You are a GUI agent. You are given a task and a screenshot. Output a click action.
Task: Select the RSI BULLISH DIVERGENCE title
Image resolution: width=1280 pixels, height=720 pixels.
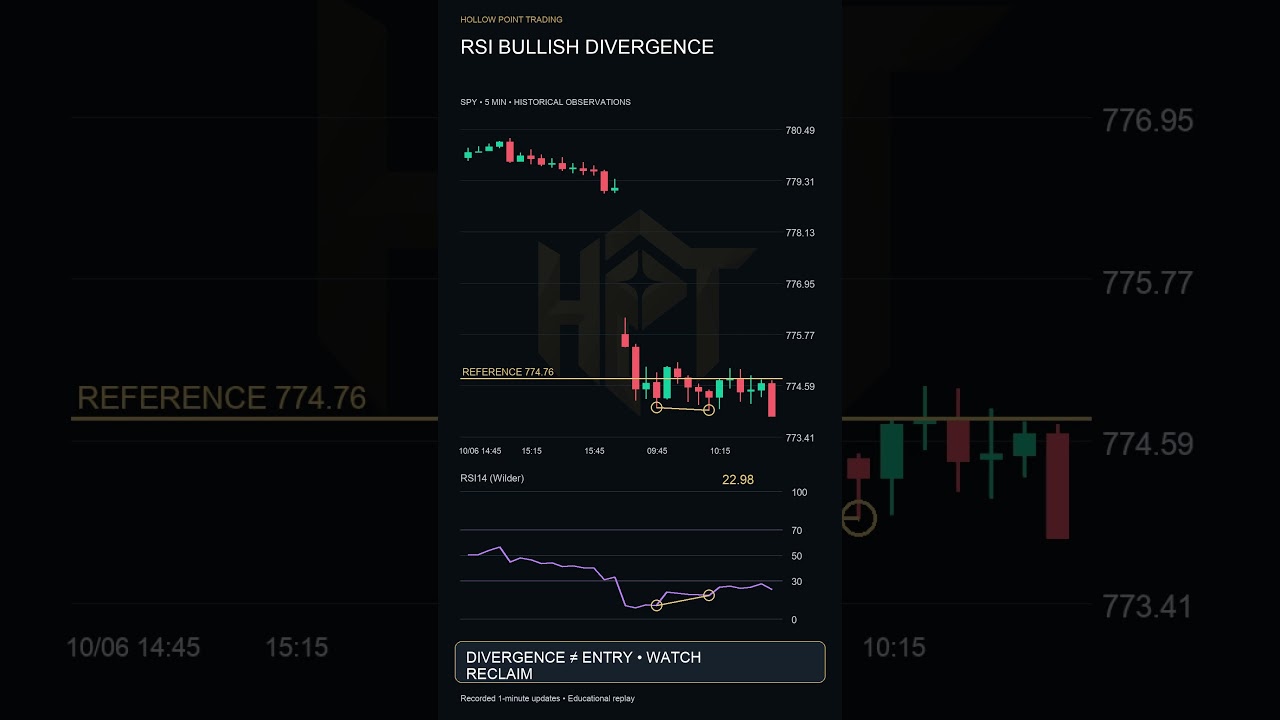tap(587, 47)
